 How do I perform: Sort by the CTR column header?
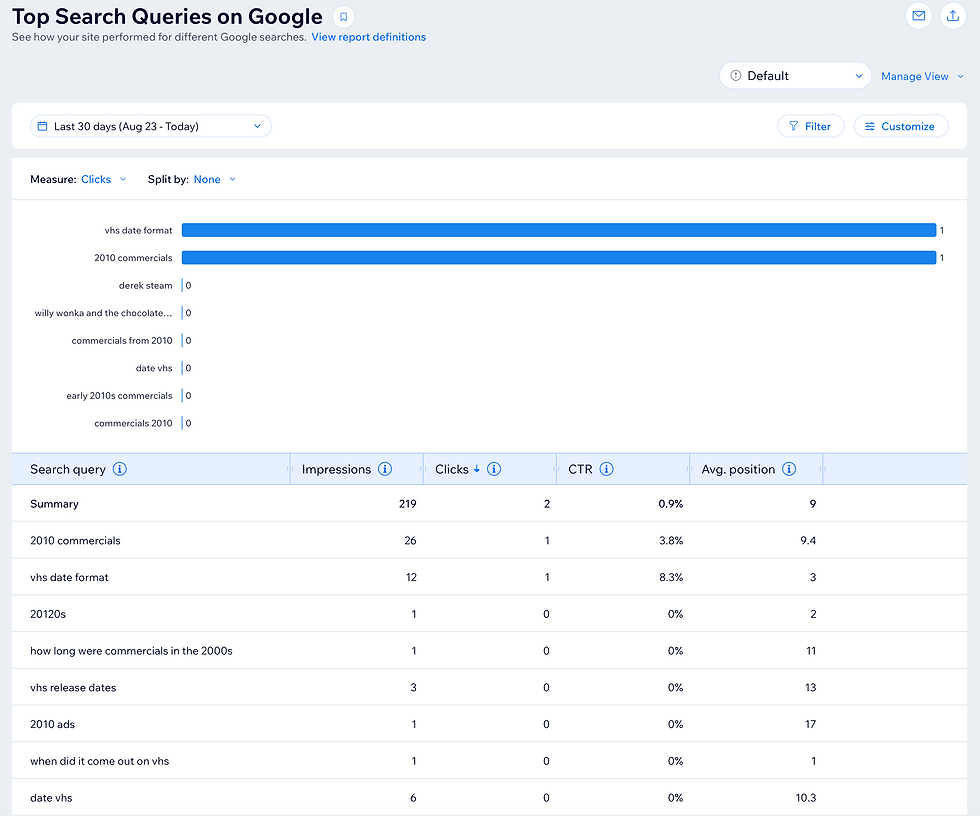(x=580, y=469)
